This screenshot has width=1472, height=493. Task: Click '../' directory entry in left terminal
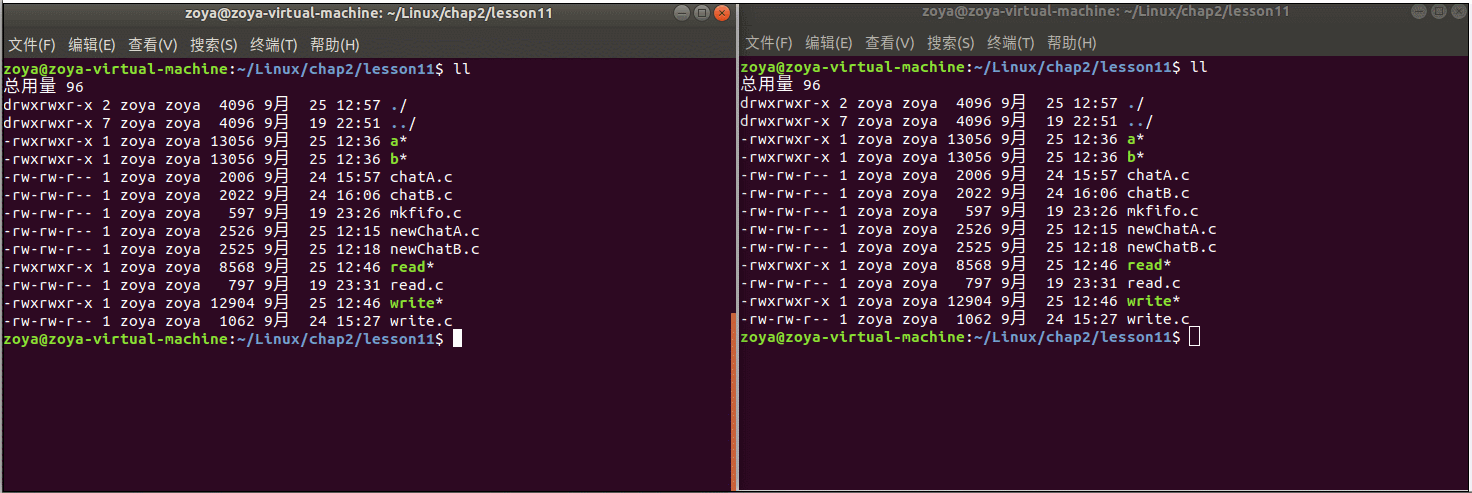(403, 123)
